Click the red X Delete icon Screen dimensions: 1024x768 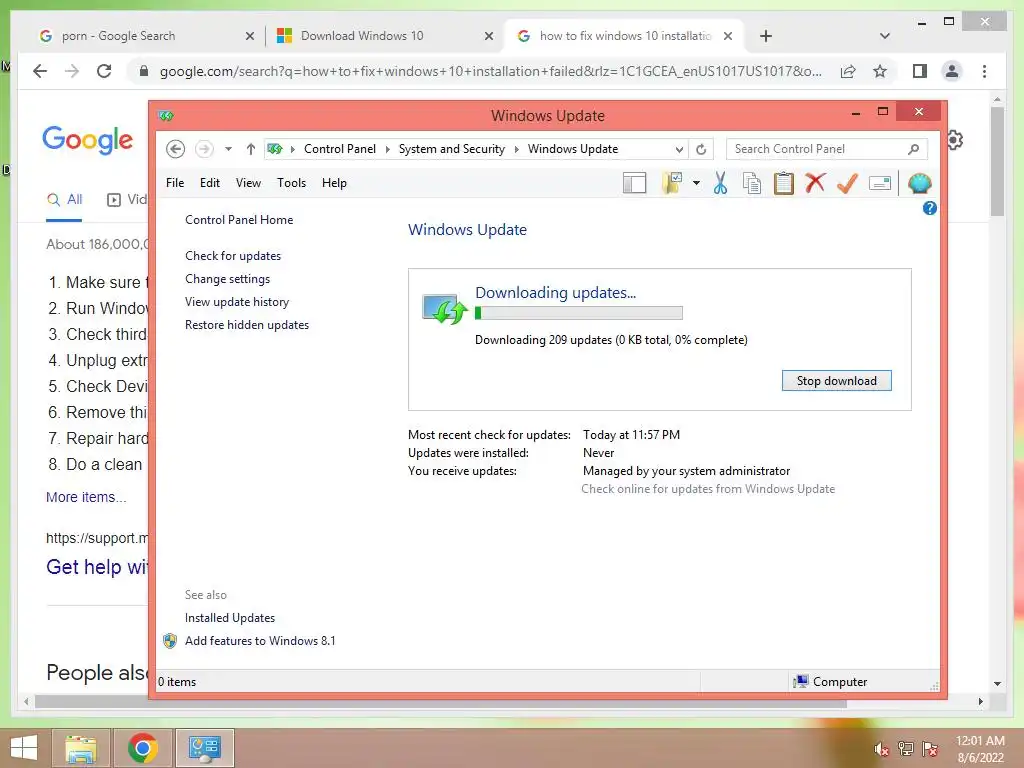pyautogui.click(x=815, y=183)
